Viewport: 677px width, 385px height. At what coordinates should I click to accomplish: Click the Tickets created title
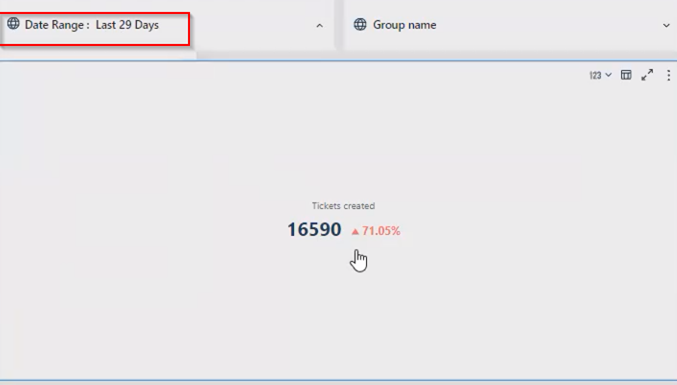[343, 206]
